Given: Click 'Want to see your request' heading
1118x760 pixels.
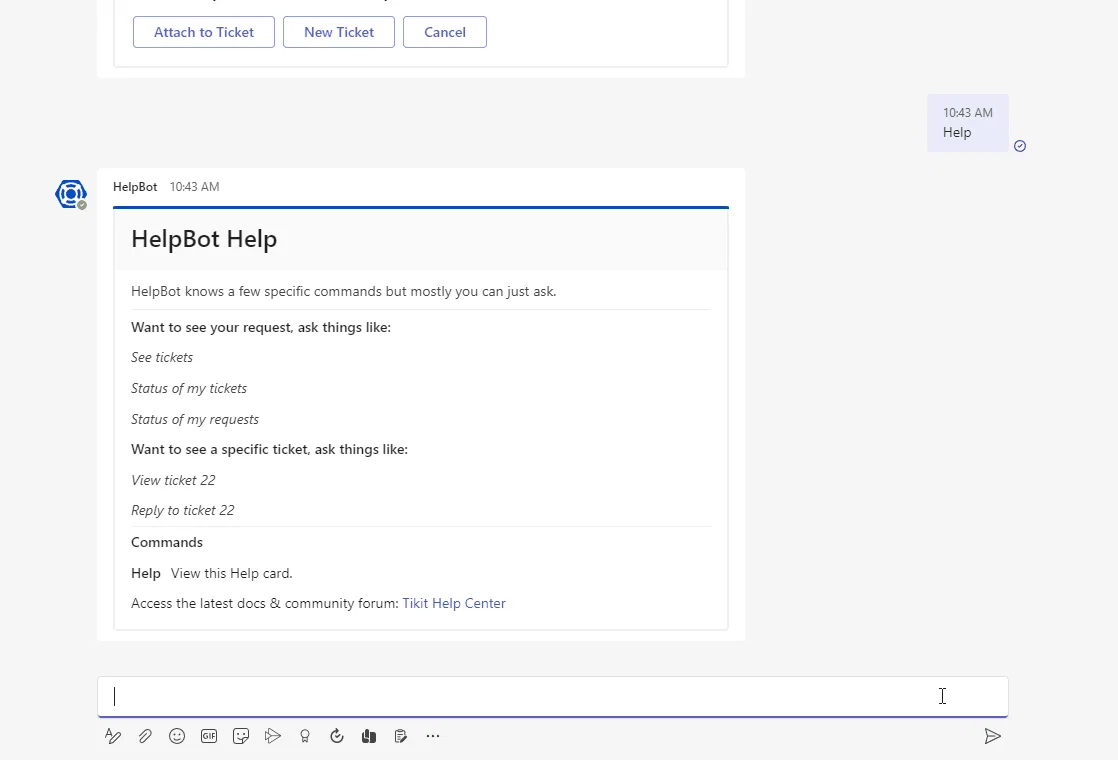Looking at the screenshot, I should coord(261,327).
